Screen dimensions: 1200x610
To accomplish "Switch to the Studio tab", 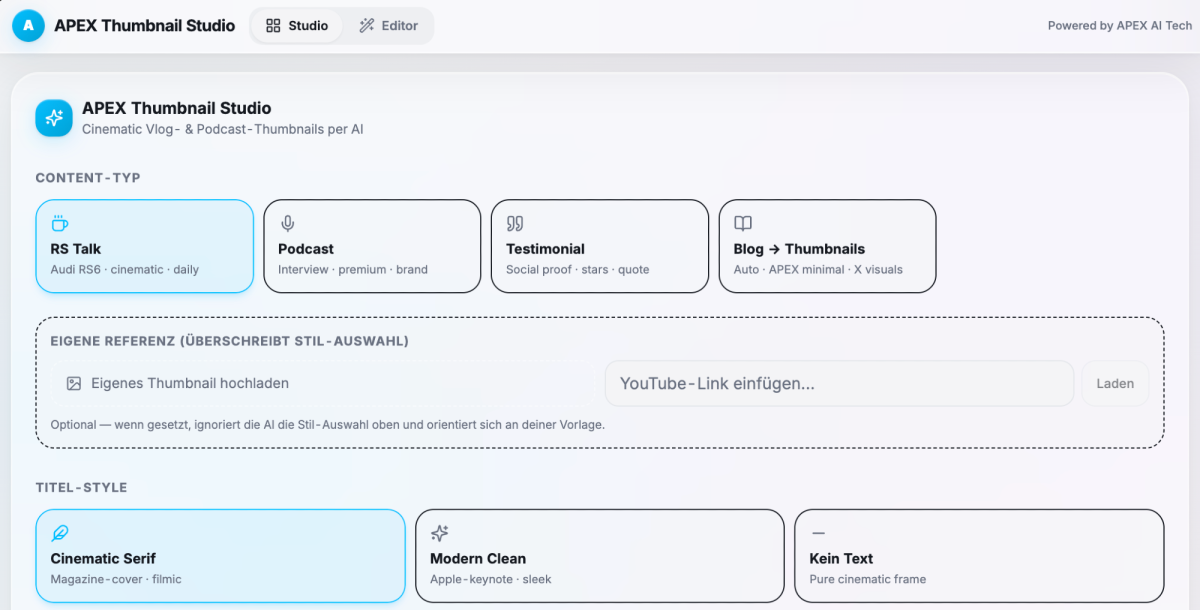I will [297, 26].
